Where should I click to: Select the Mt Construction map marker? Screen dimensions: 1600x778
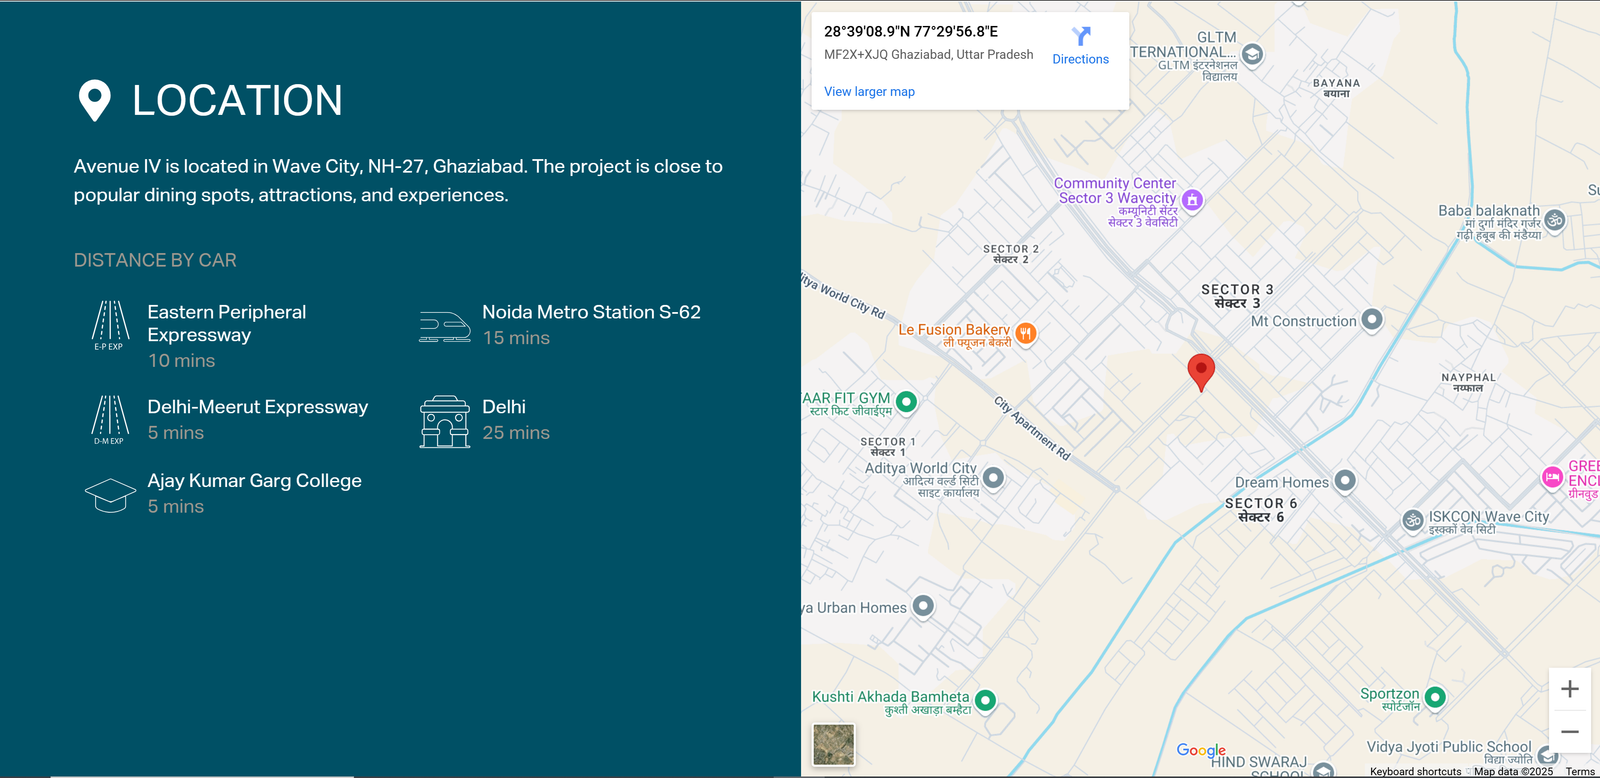click(x=1372, y=320)
